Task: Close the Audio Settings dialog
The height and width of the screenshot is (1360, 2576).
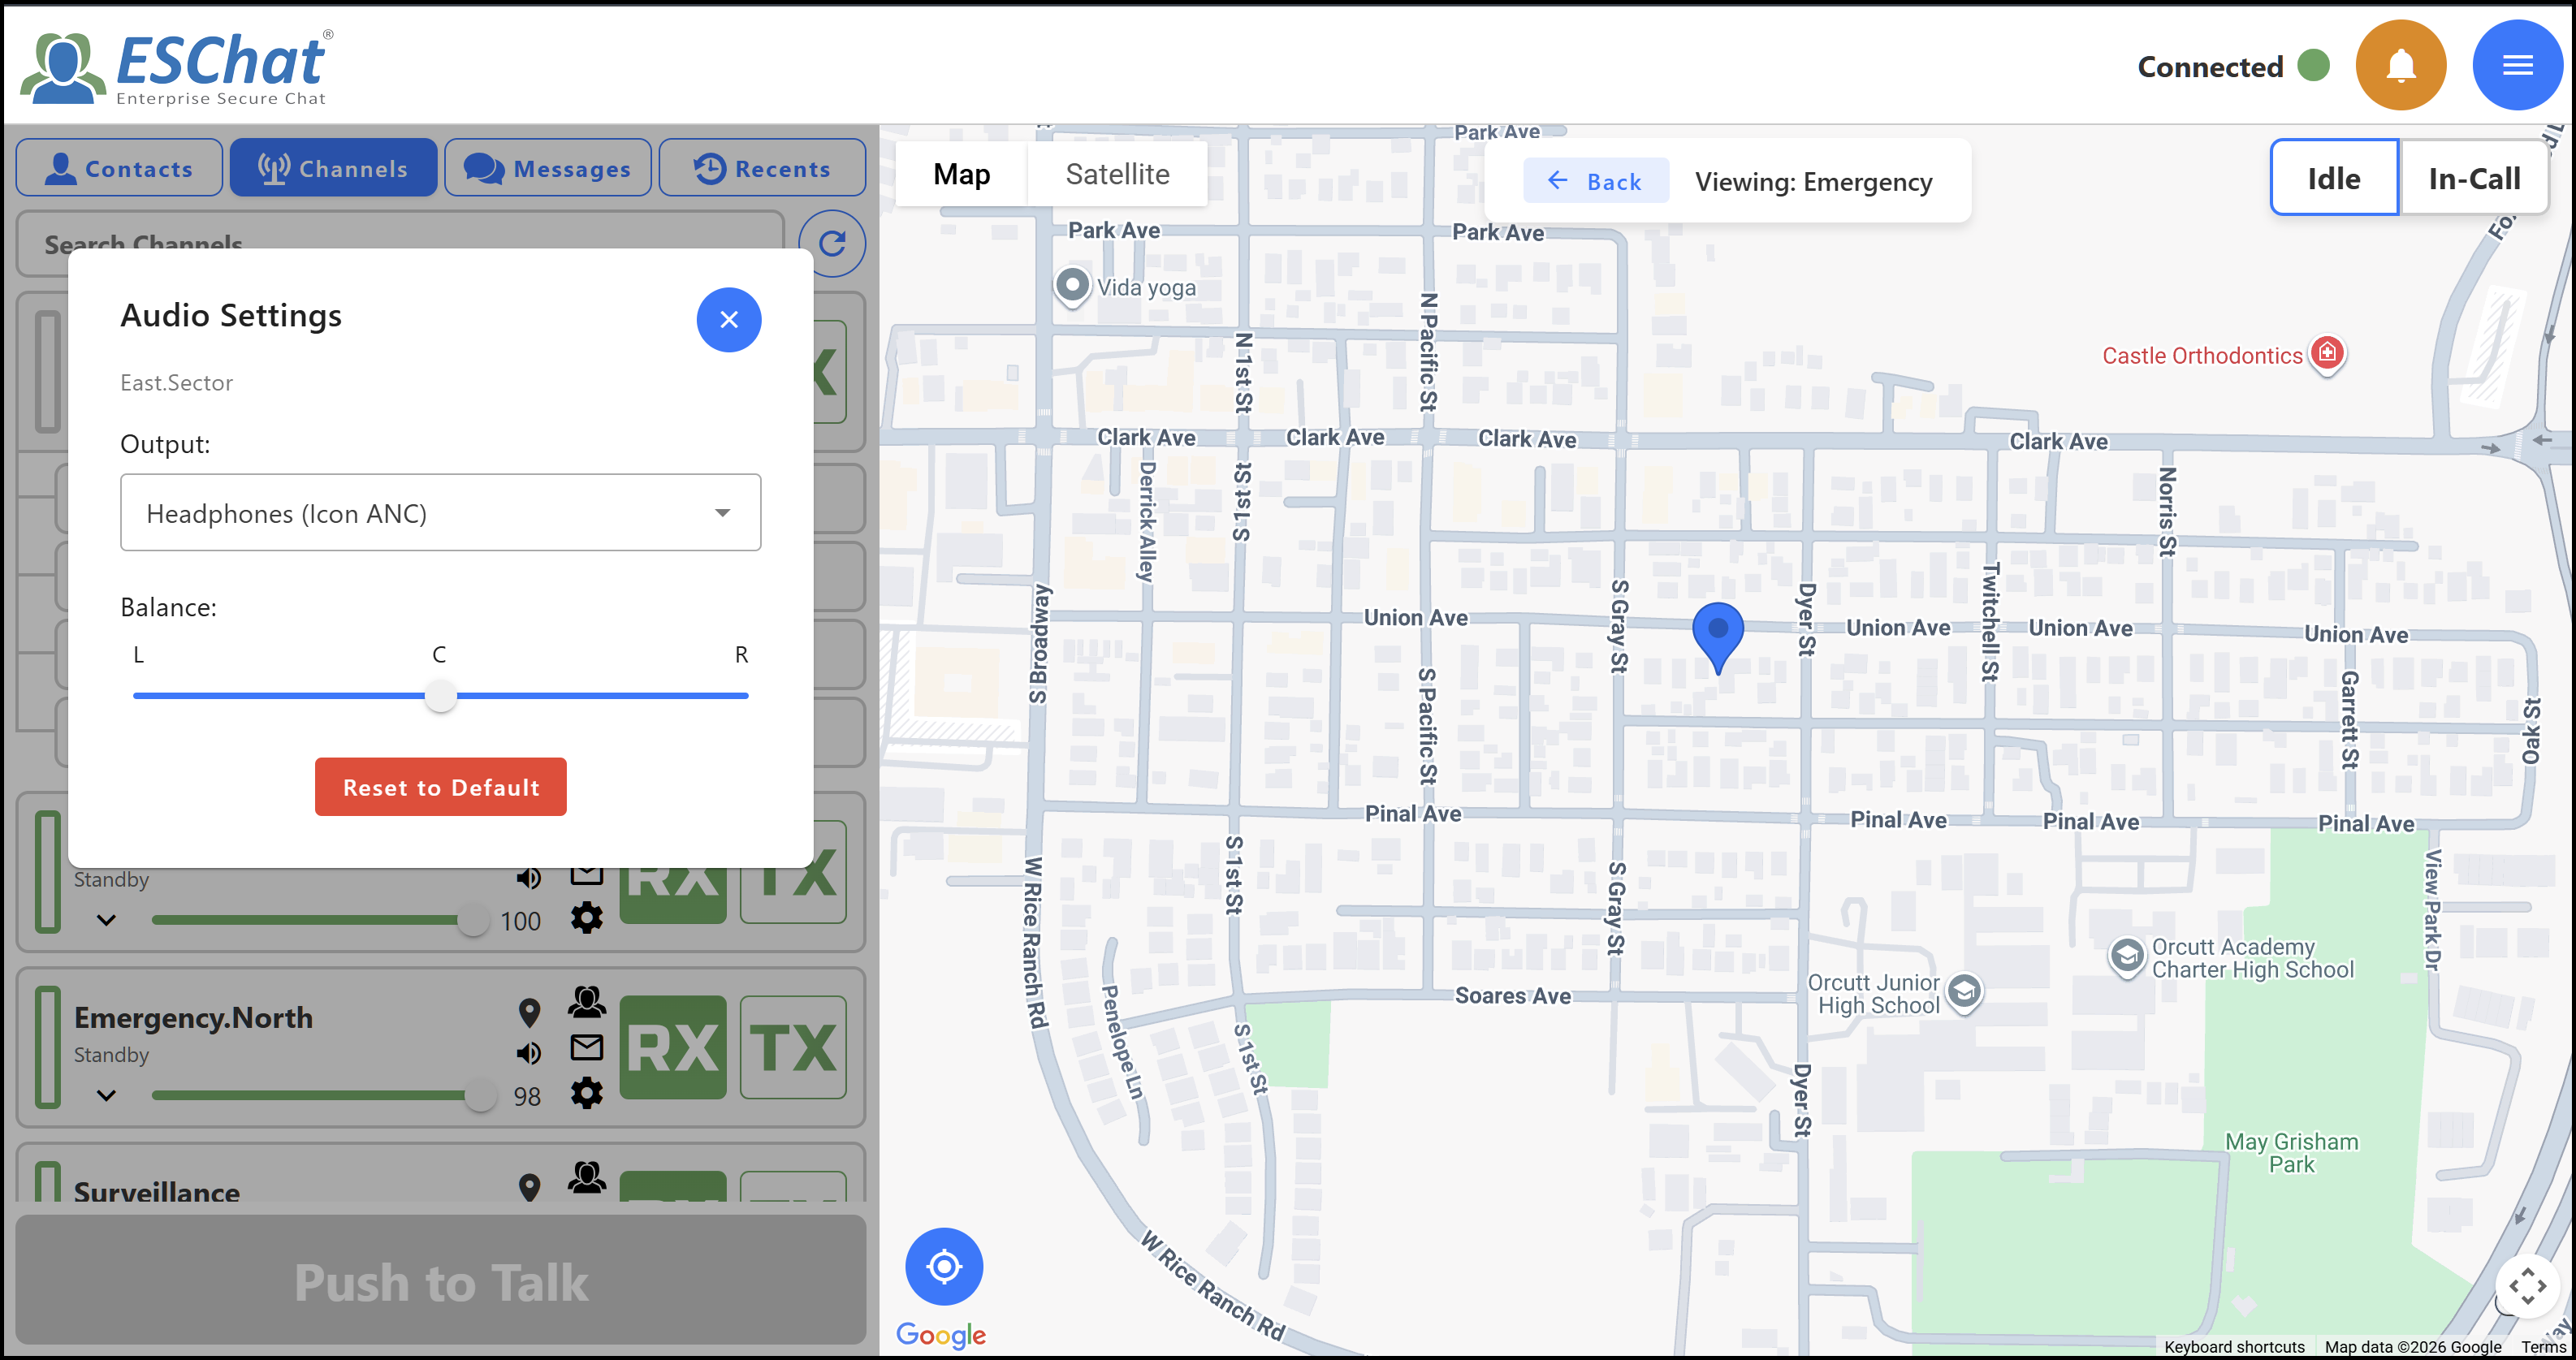Action: point(728,320)
